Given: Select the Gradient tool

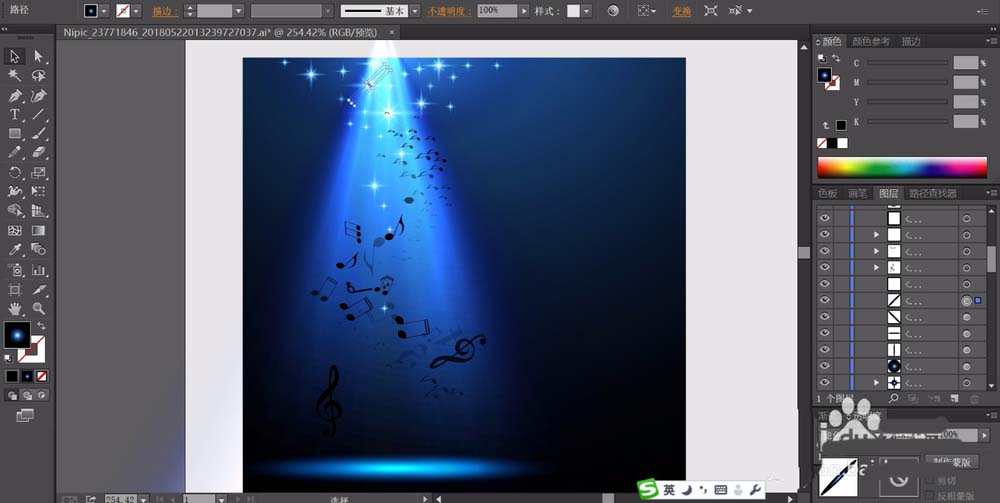Looking at the screenshot, I should point(38,230).
